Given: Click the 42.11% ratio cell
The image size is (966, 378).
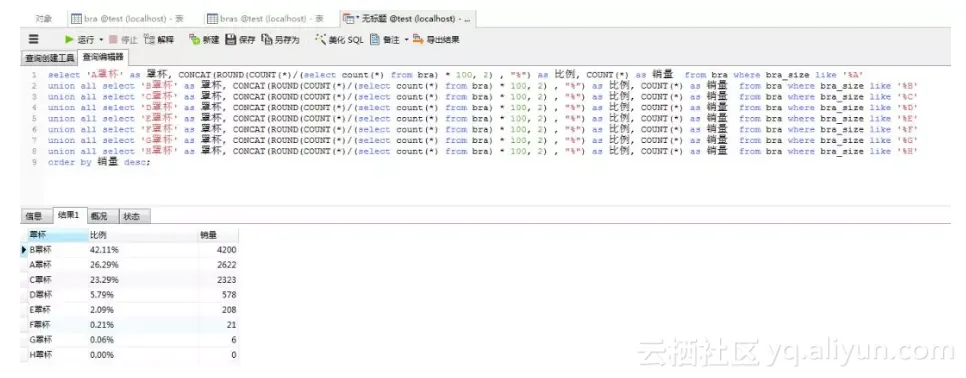Looking at the screenshot, I should pos(143,250).
